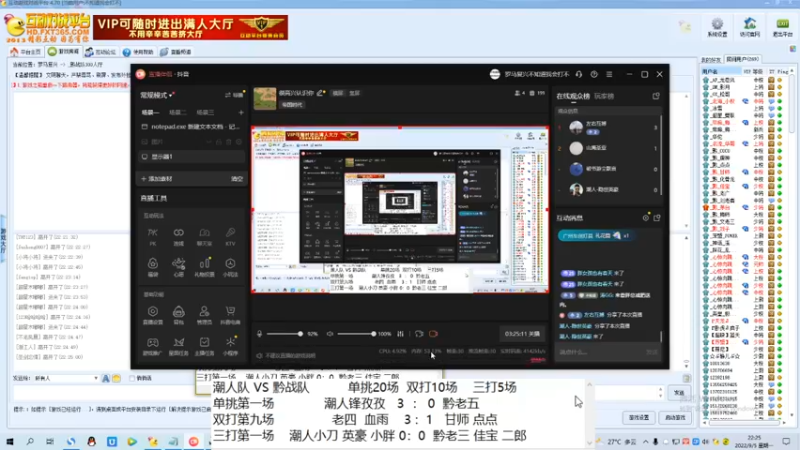Click 退出平台 in the battle platform window
This screenshot has width=800, height=450.
click(783, 28)
